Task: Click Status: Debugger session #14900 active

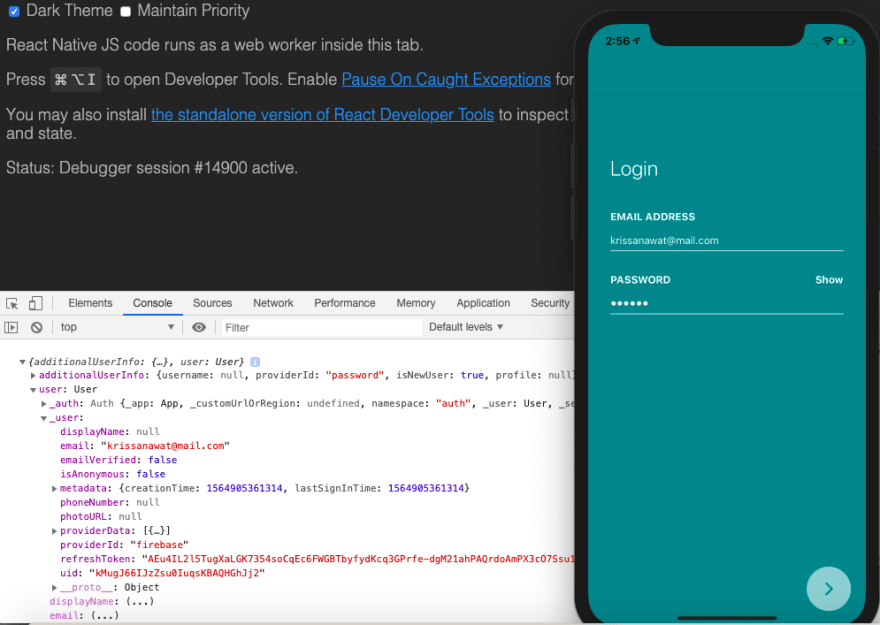Action: pos(152,168)
